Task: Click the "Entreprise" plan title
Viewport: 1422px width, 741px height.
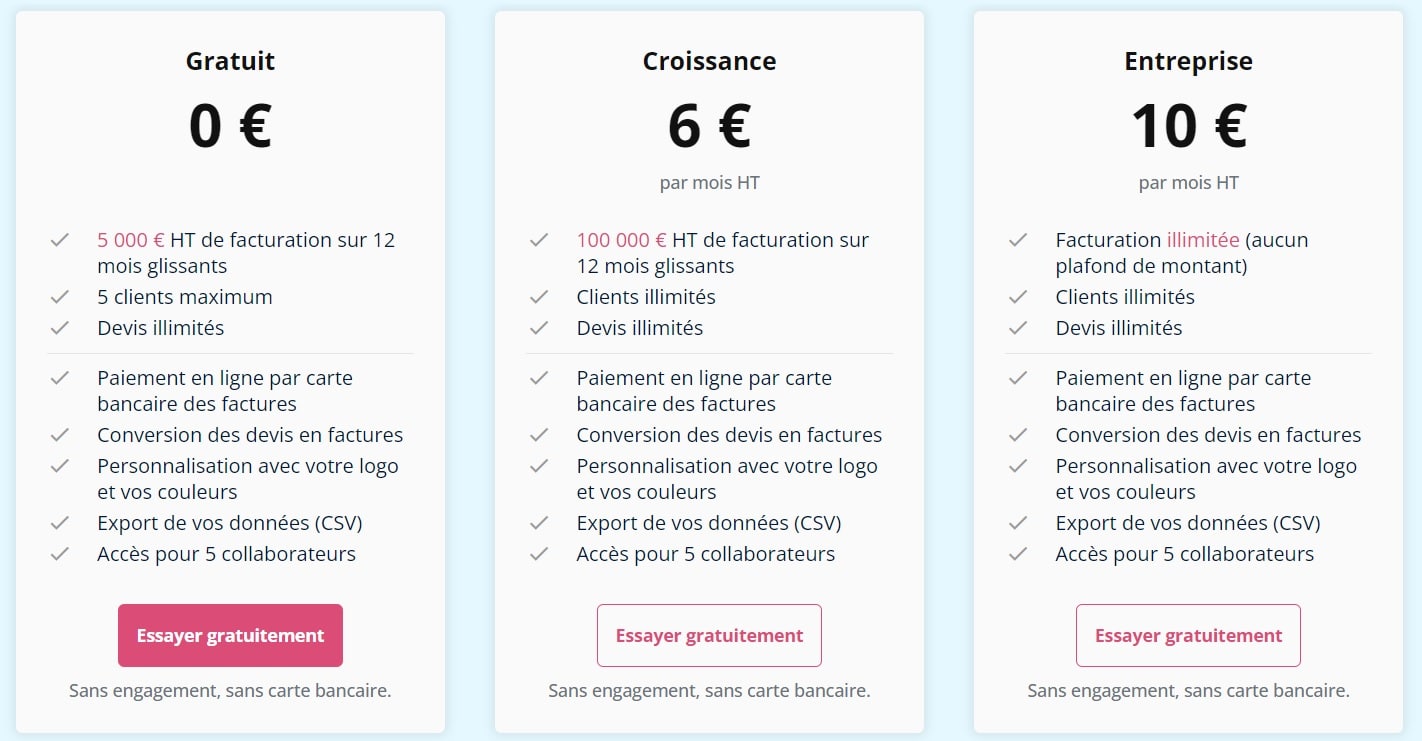Action: coord(1188,61)
